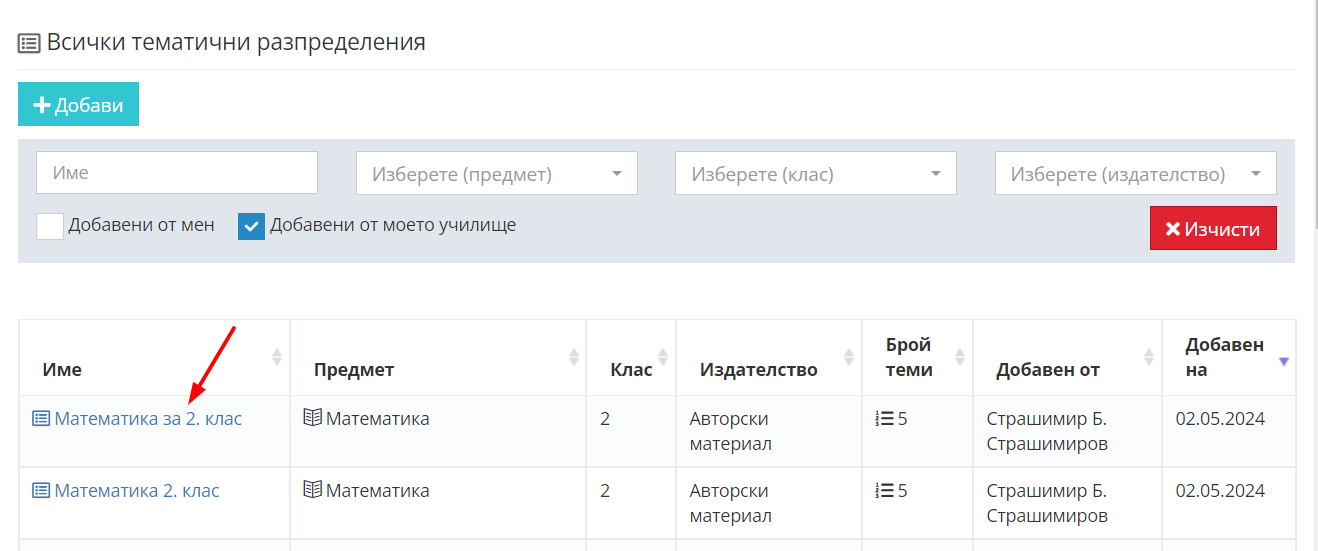Screen dimensions: 1318x551
Task: Click numbered-list icon in first Брой теми cell
Action: [884, 419]
